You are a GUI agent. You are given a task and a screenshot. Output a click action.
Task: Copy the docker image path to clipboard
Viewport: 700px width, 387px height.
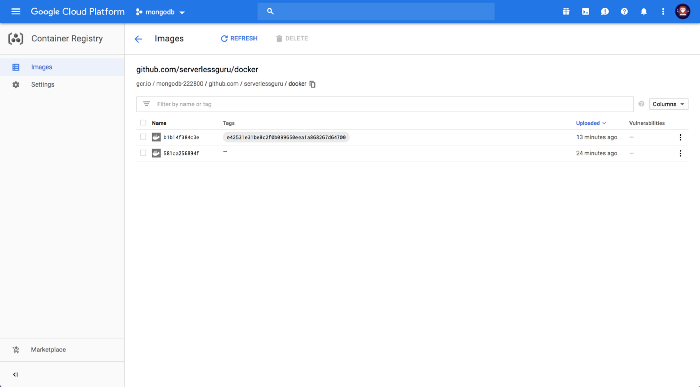tap(312, 84)
